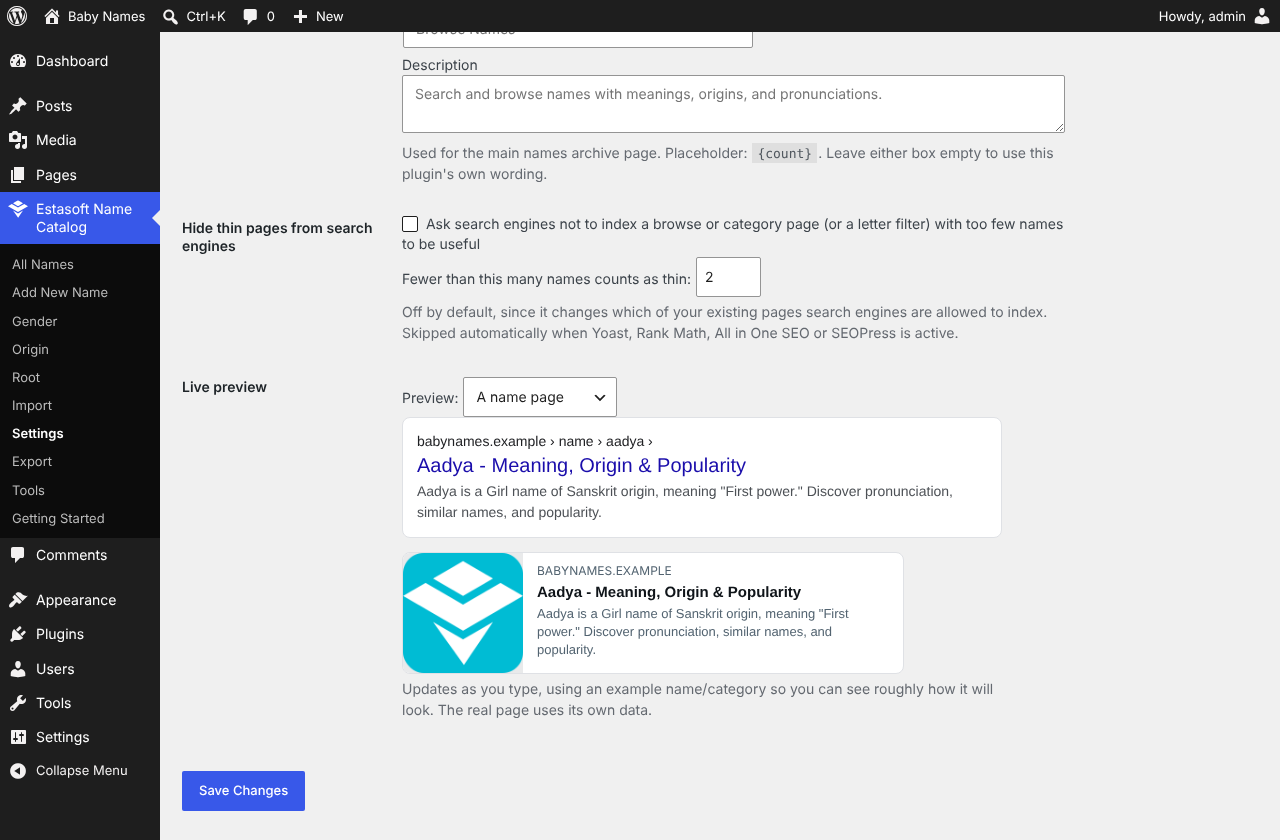The height and width of the screenshot is (840, 1280).
Task: Click the Appearance paintbrush icon
Action: [x=18, y=600]
